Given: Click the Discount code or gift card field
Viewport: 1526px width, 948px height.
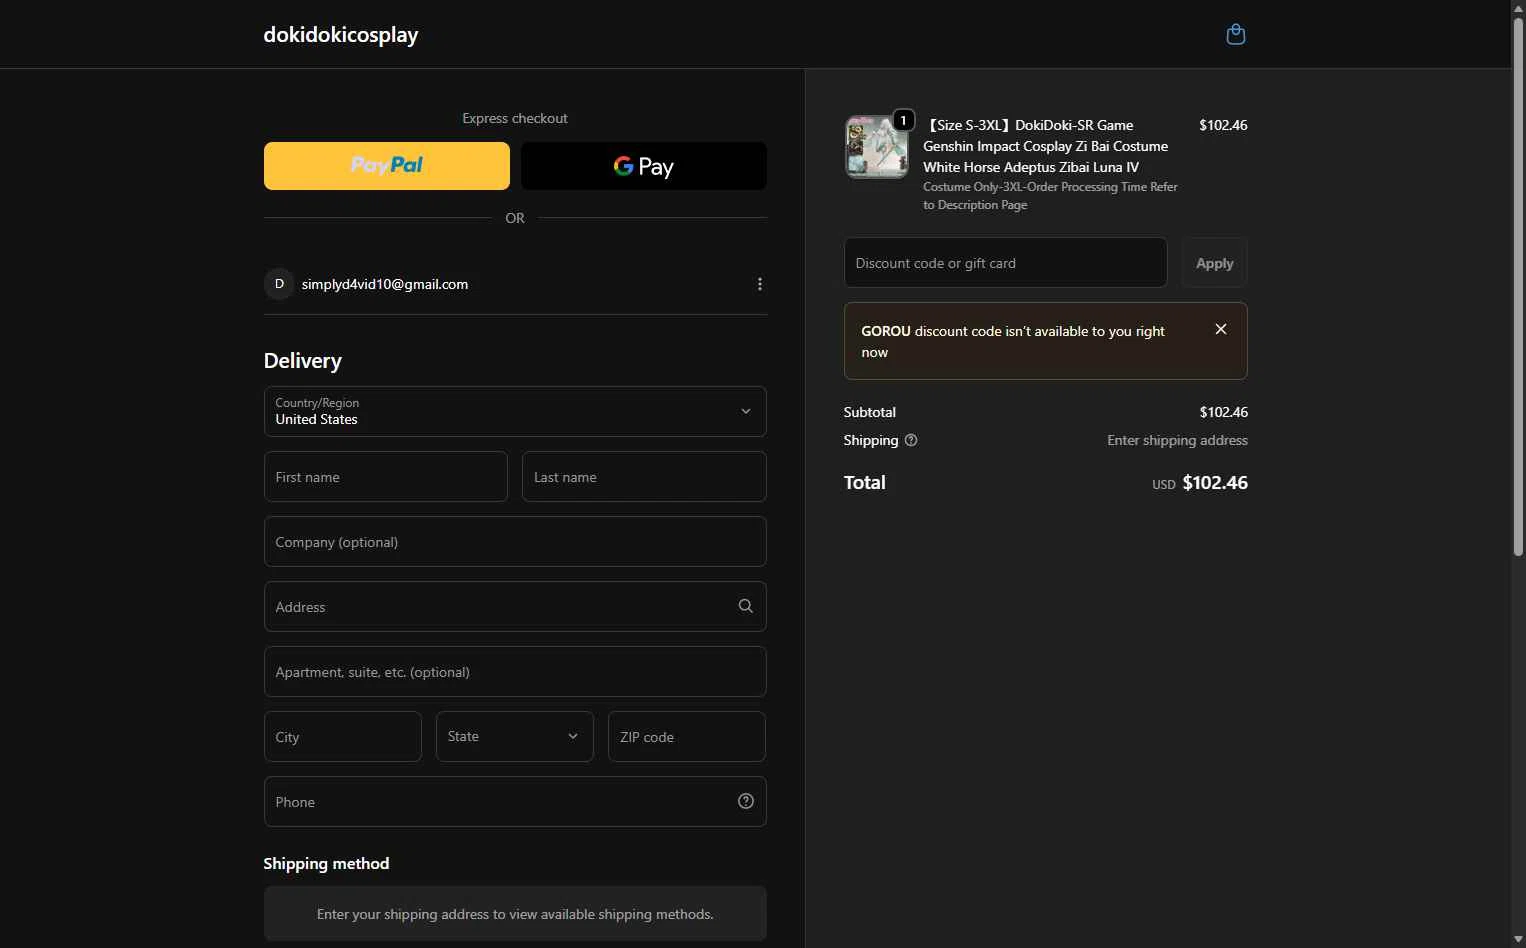Looking at the screenshot, I should [x=1005, y=263].
